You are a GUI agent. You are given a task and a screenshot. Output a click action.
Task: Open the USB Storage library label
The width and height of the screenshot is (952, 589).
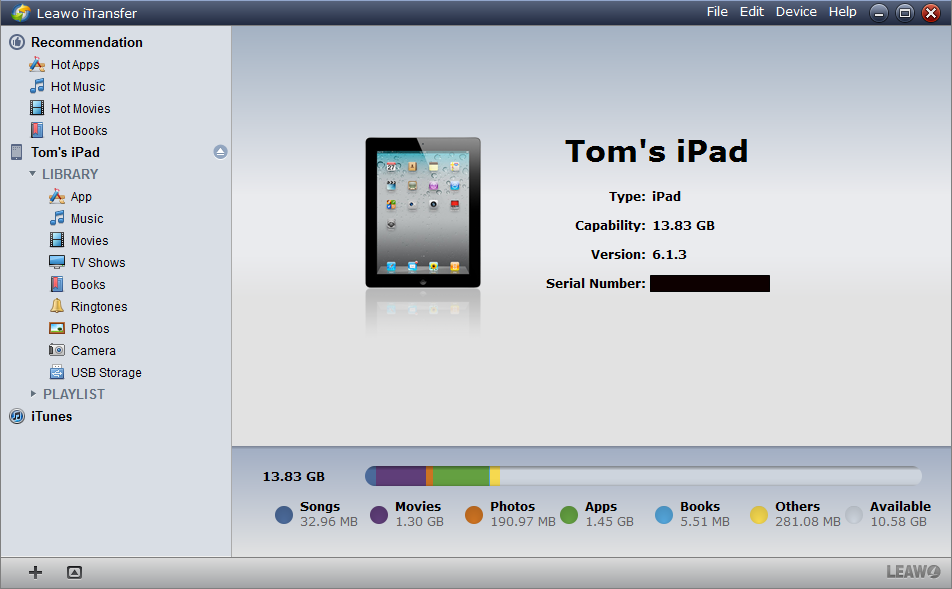pyautogui.click(x=106, y=373)
